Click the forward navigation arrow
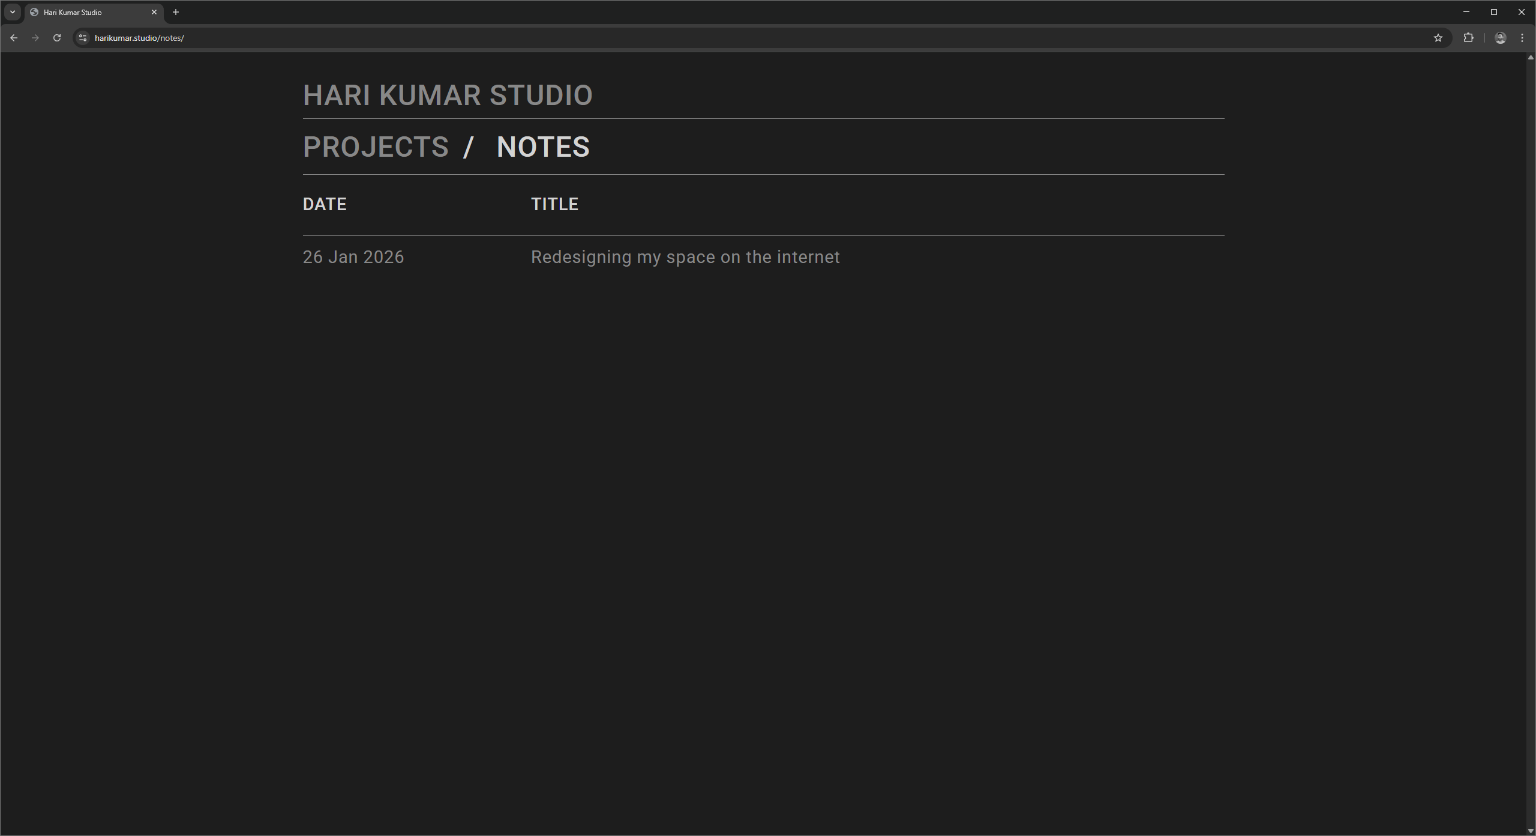Image resolution: width=1536 pixels, height=836 pixels. [35, 38]
